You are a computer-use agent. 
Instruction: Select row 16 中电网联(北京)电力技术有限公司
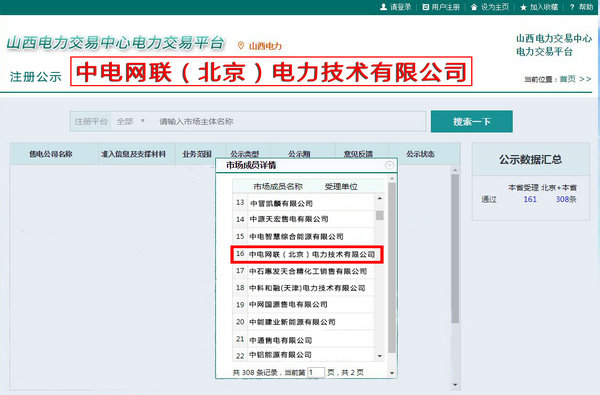(x=307, y=254)
